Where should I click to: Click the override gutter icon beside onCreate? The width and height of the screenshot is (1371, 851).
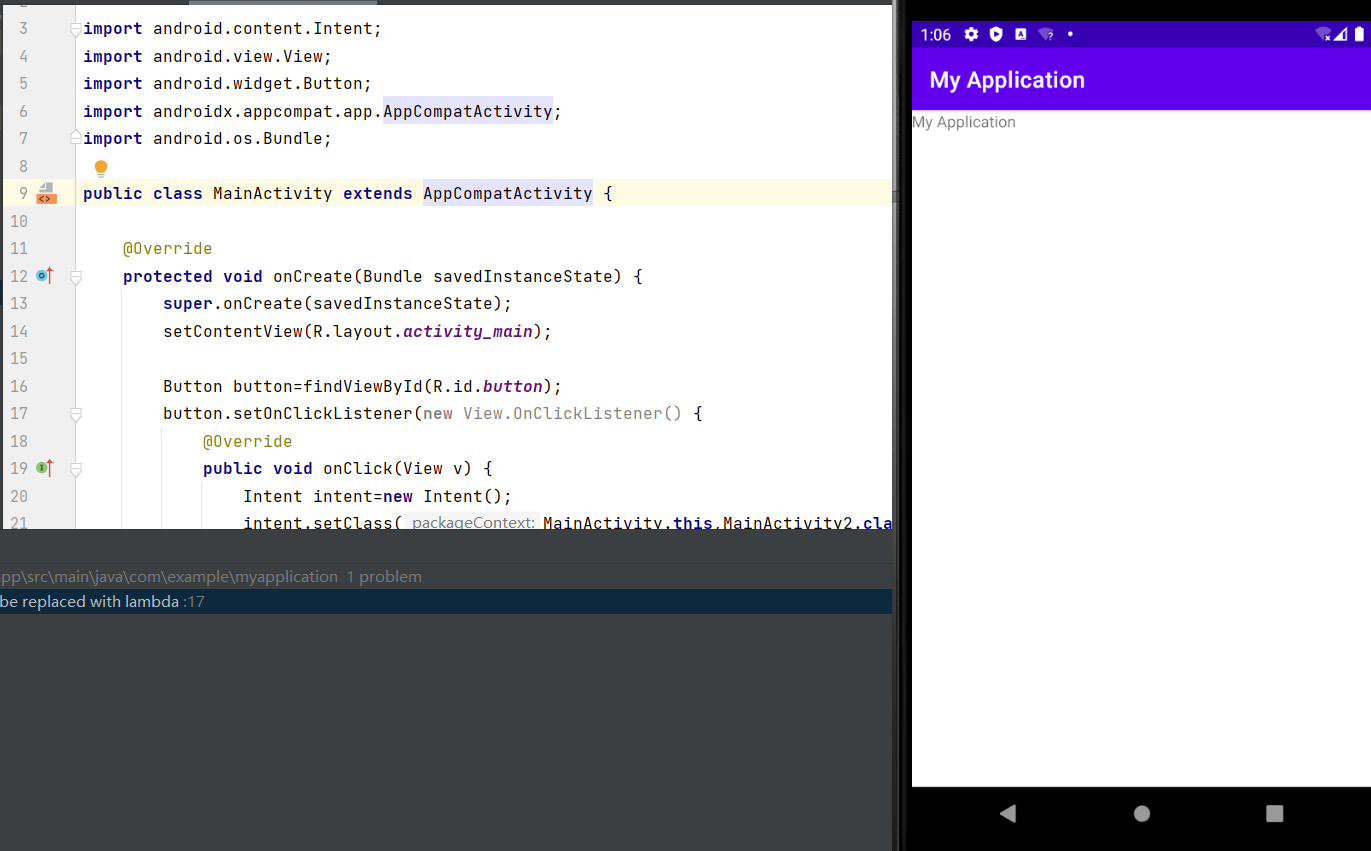pyautogui.click(x=44, y=275)
